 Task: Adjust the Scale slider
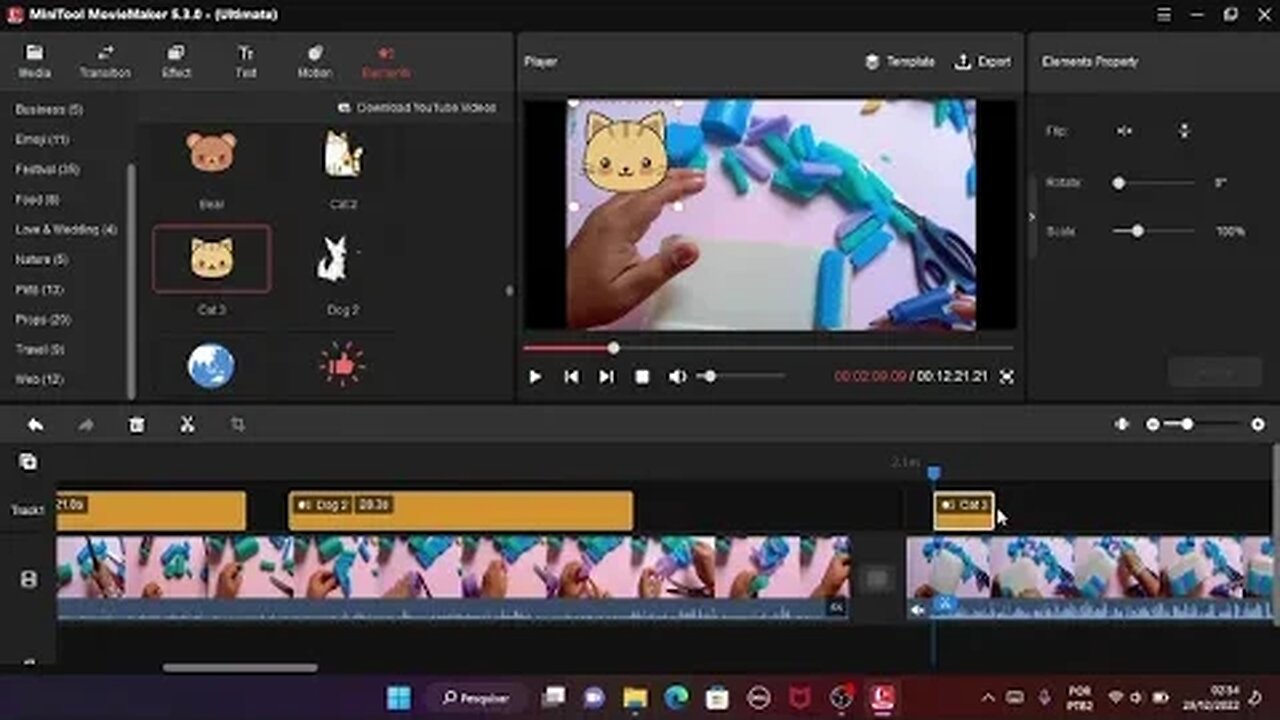click(1155, 231)
